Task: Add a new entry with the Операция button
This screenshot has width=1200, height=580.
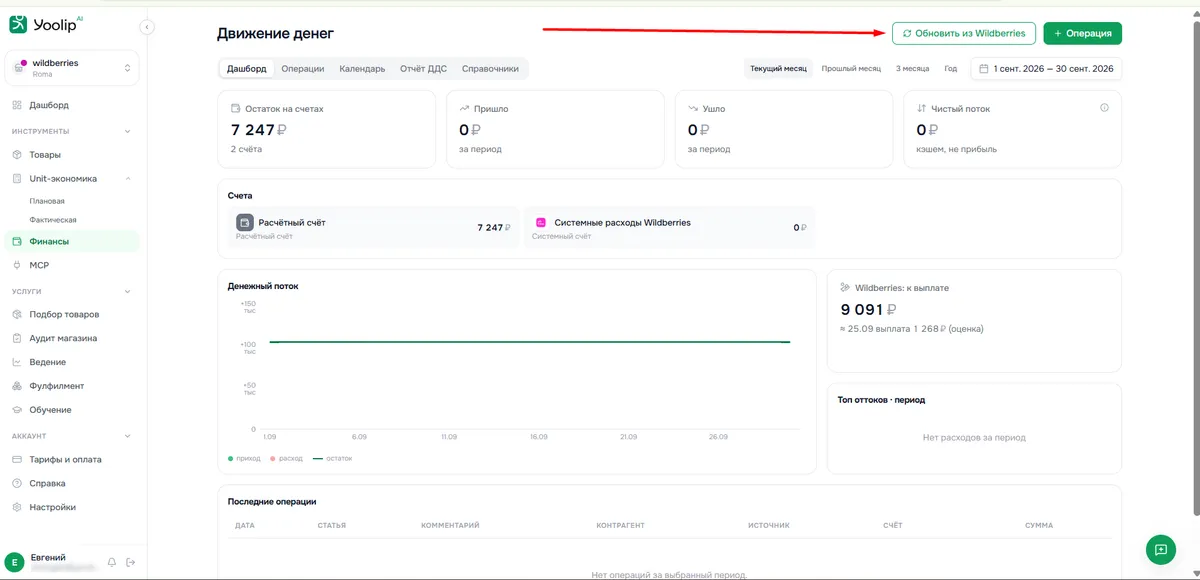Action: coord(1082,33)
